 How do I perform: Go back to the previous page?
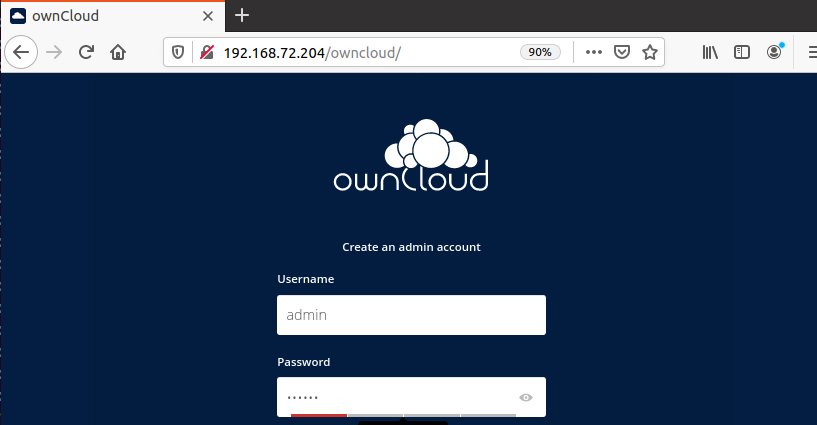click(x=21, y=52)
